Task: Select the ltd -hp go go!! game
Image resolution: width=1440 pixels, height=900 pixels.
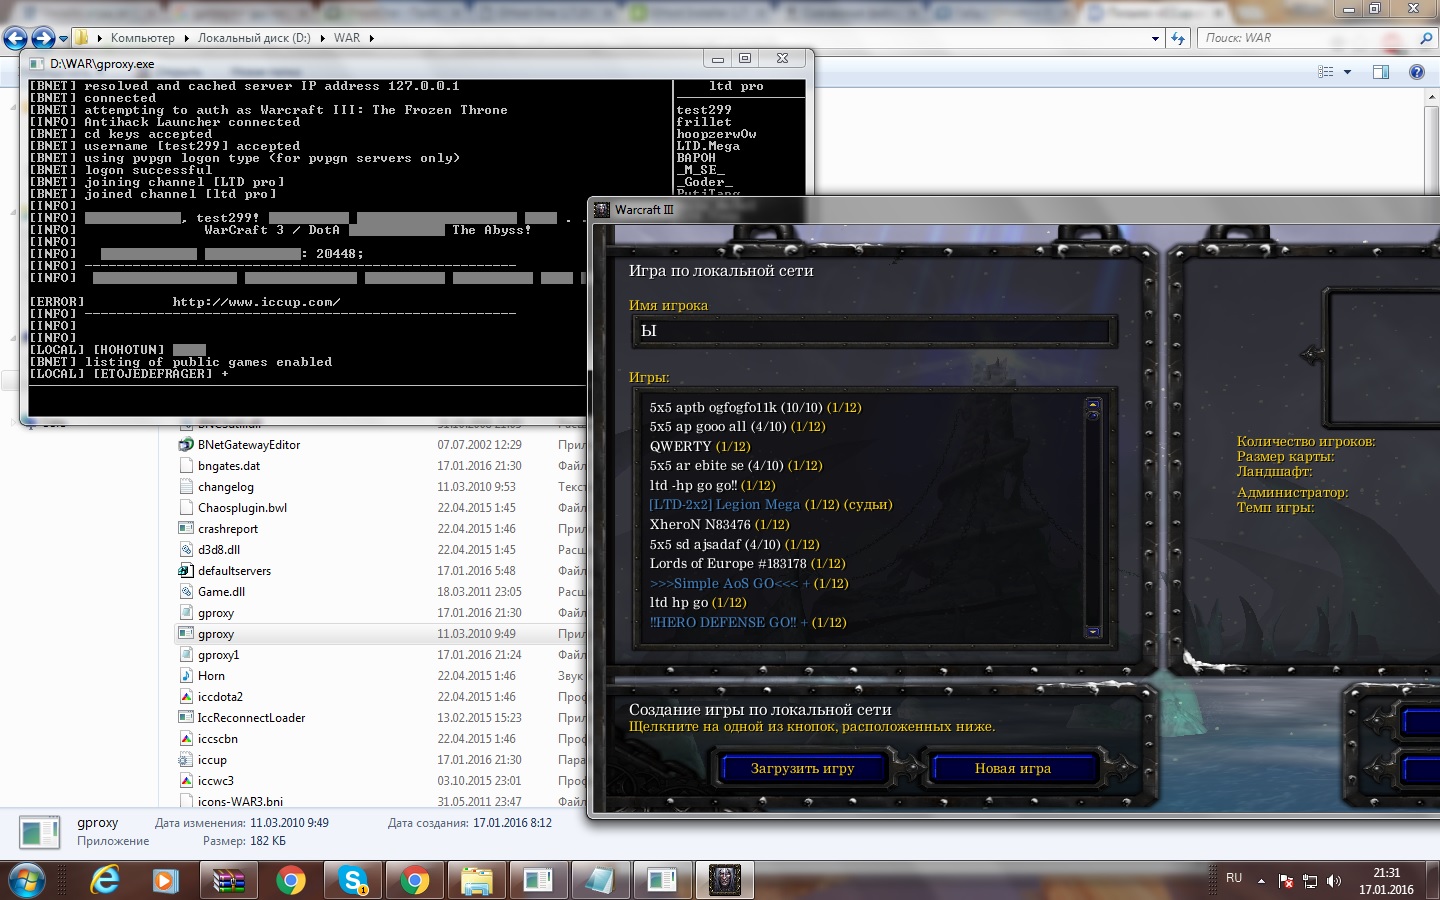Action: pyautogui.click(x=712, y=486)
